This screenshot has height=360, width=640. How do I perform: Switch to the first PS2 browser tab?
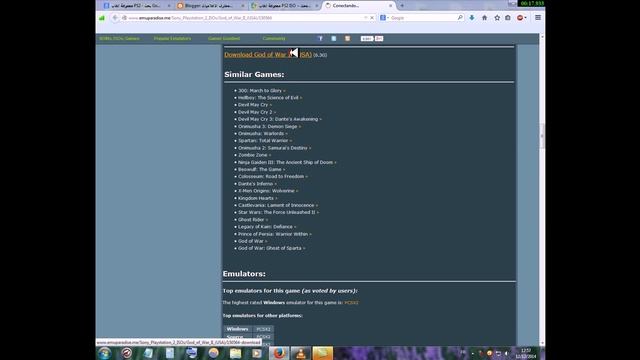[x=137, y=6]
